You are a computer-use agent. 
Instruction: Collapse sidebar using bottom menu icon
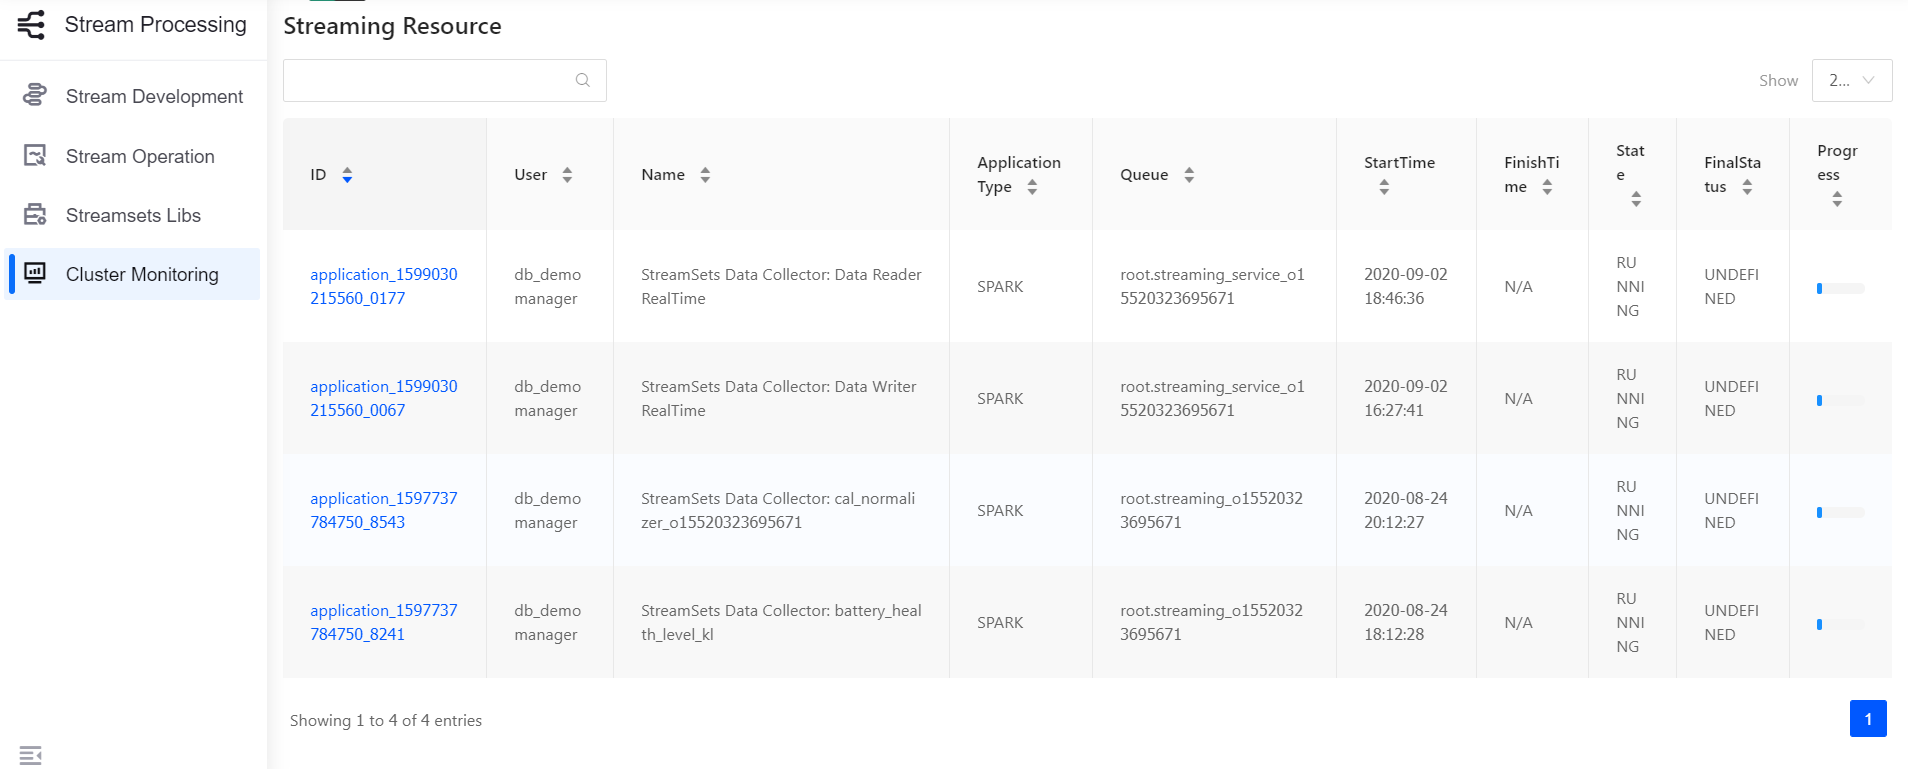click(x=31, y=755)
